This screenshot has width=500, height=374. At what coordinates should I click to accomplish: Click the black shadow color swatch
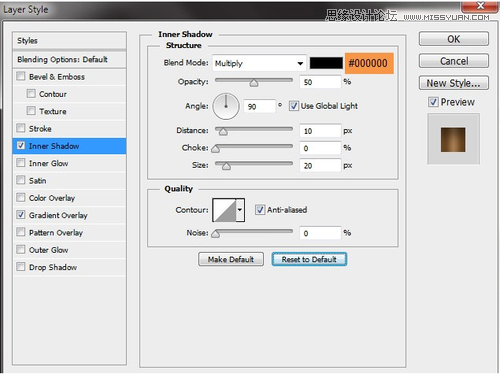326,63
